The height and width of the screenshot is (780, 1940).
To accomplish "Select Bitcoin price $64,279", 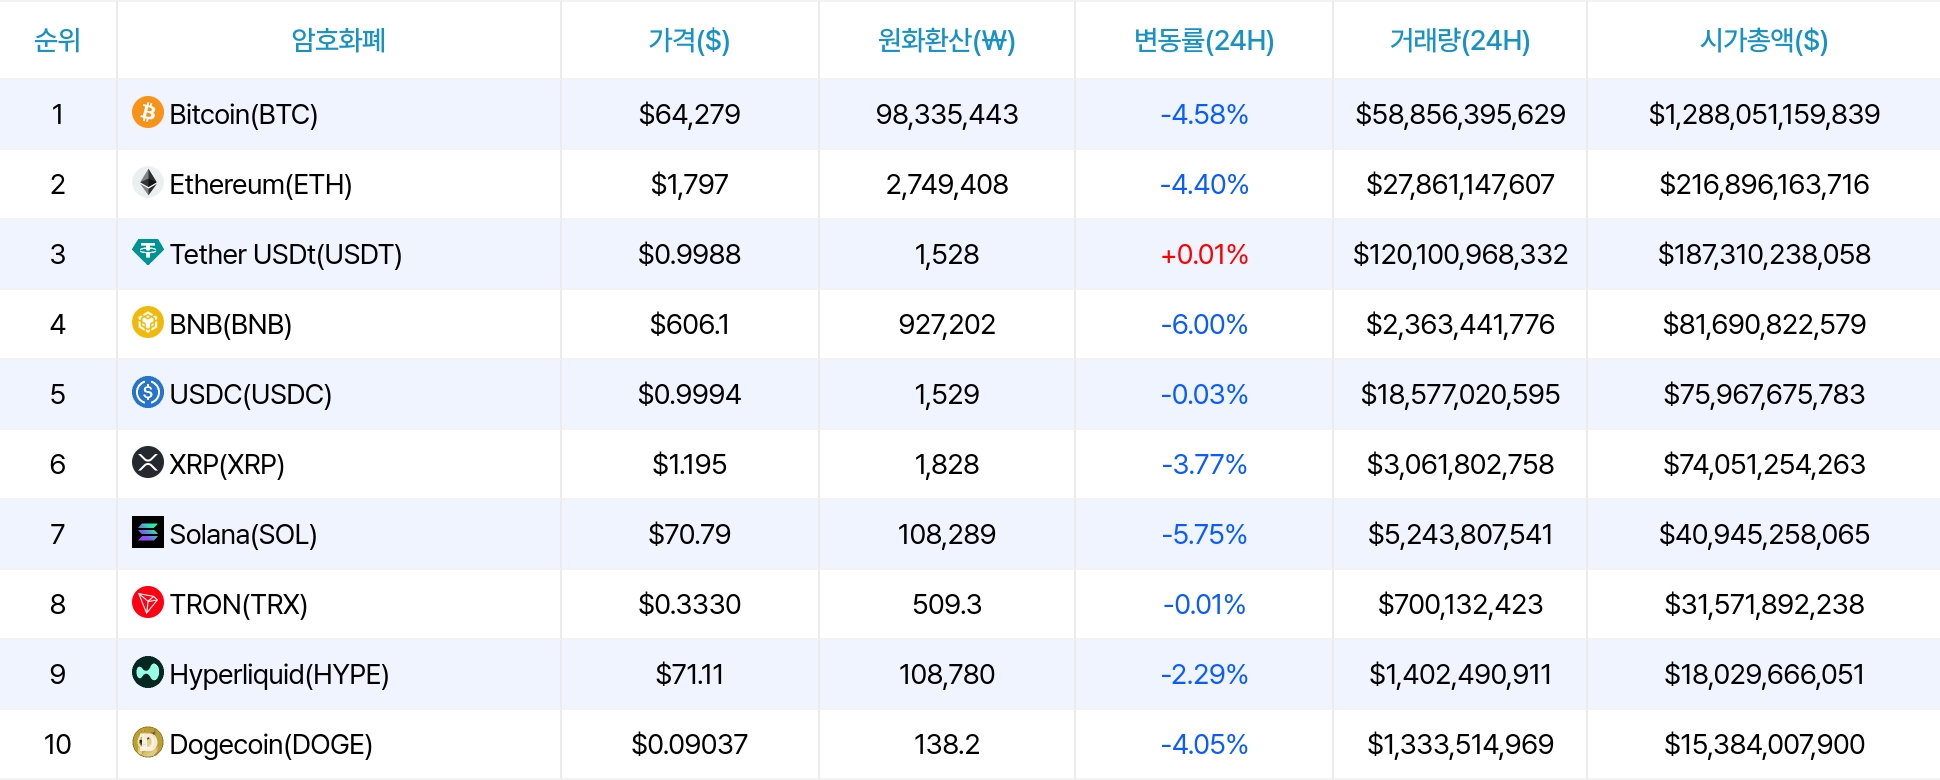I will point(690,114).
